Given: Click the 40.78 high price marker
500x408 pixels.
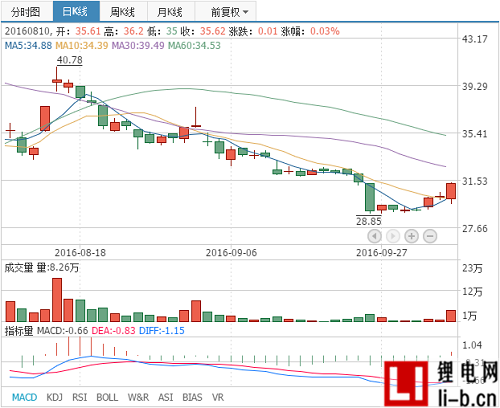Looking at the screenshot, I should pyautogui.click(x=69, y=60).
